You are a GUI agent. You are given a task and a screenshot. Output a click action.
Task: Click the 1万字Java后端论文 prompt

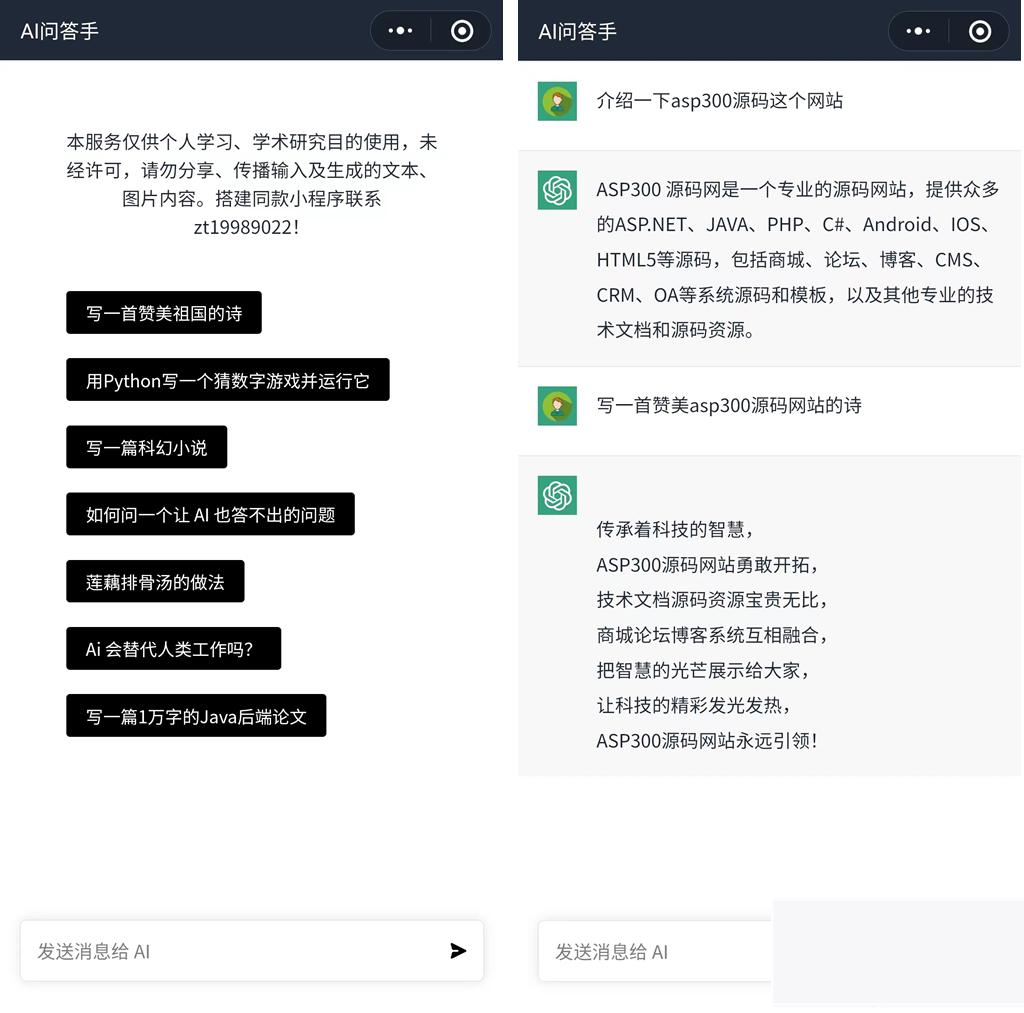pos(196,715)
